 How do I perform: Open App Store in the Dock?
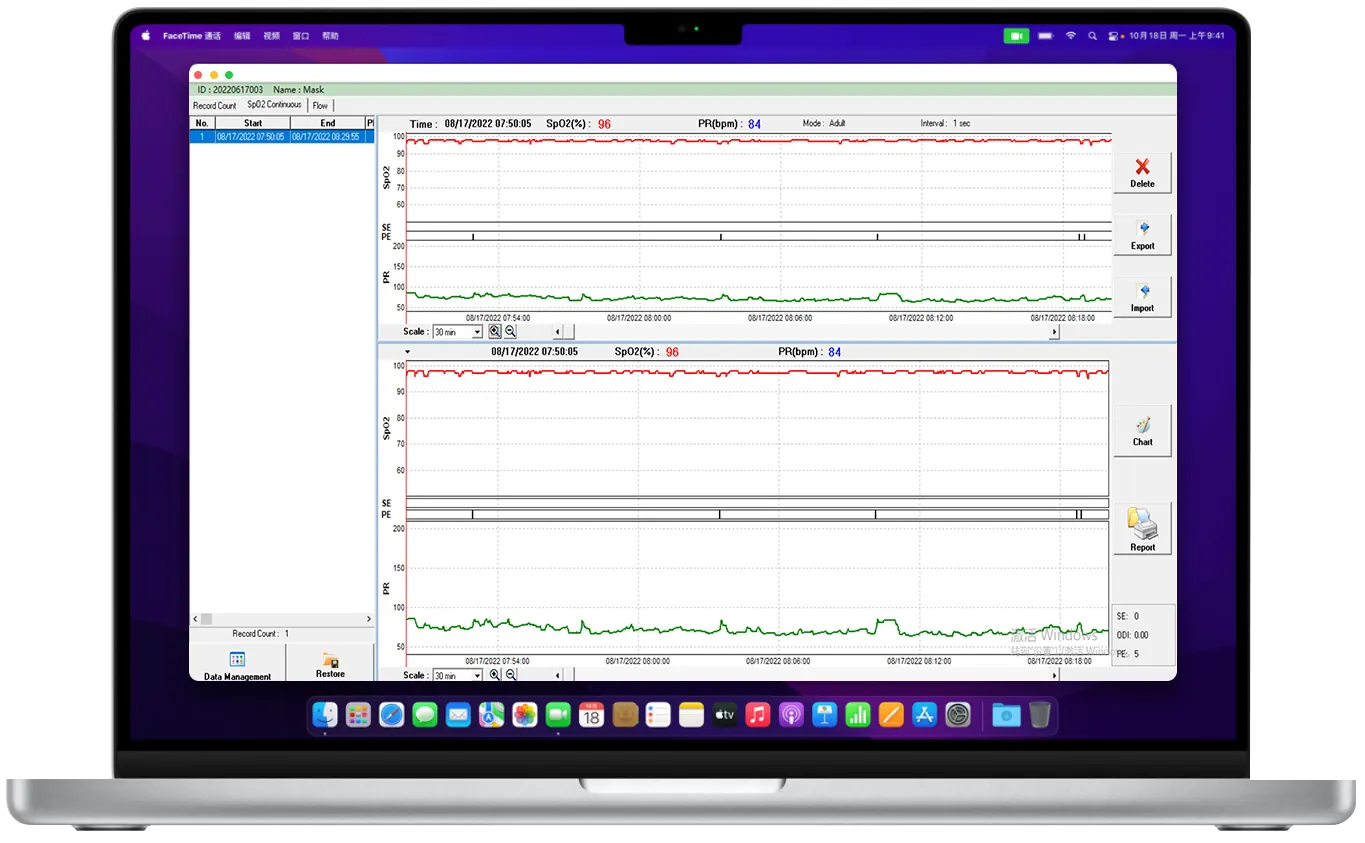[924, 715]
